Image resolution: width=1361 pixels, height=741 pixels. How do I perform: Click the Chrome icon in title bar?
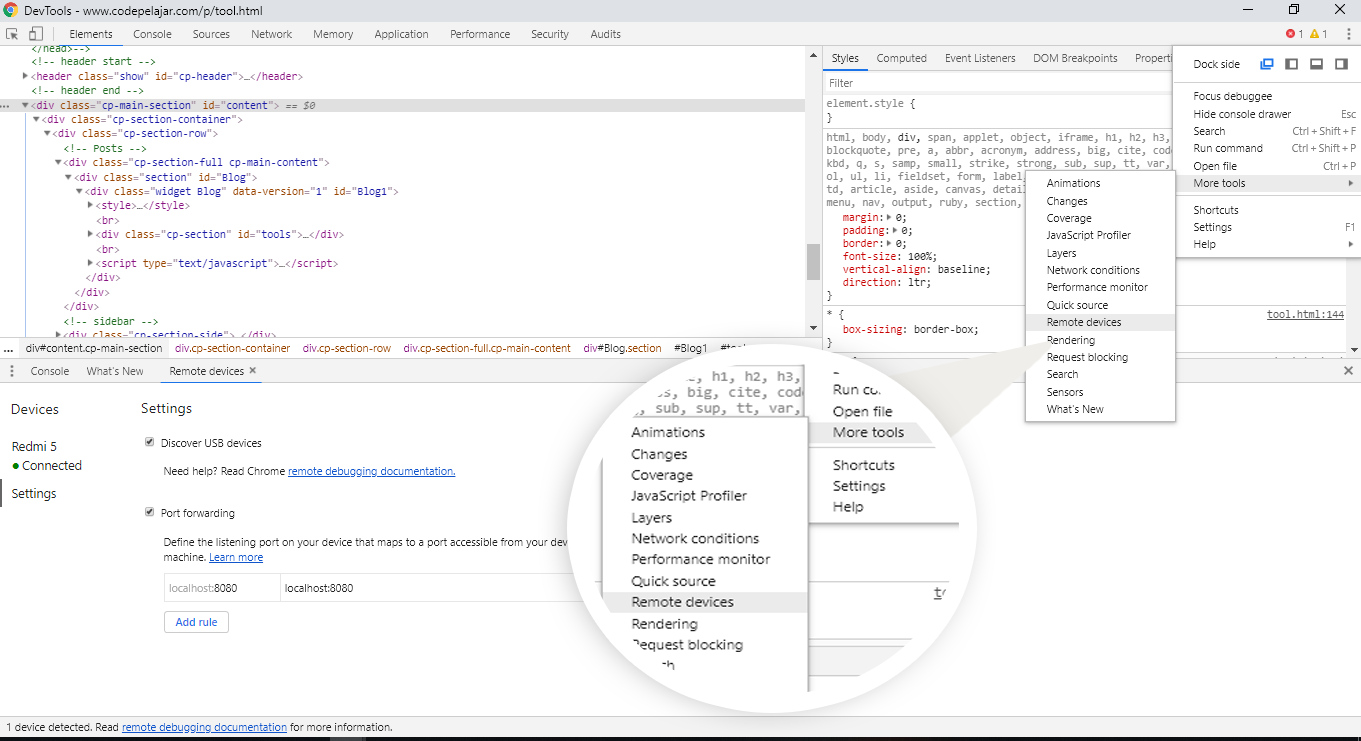coord(11,9)
